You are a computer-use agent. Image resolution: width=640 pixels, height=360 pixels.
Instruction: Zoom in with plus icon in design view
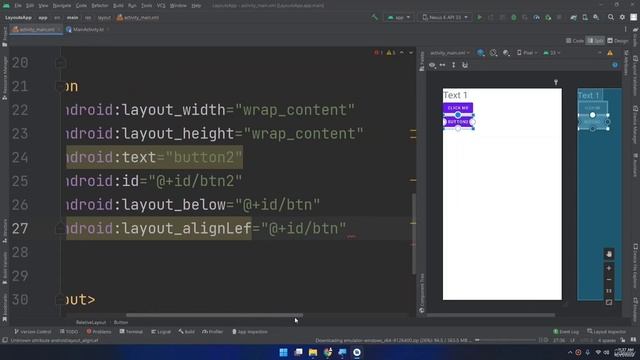click(x=609, y=268)
